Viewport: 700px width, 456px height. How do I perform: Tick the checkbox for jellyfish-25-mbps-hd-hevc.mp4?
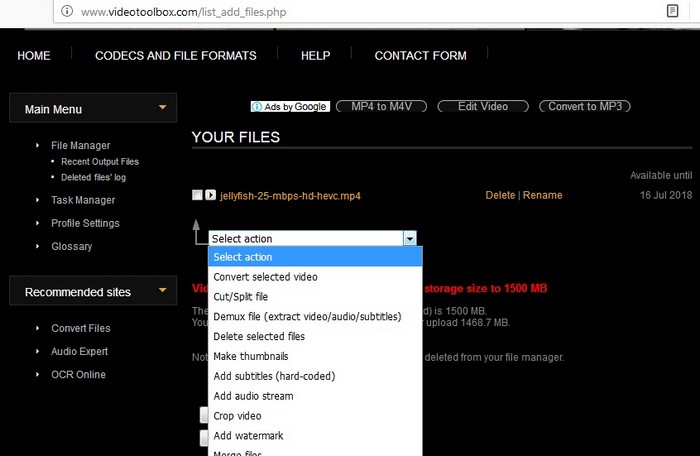[x=197, y=195]
